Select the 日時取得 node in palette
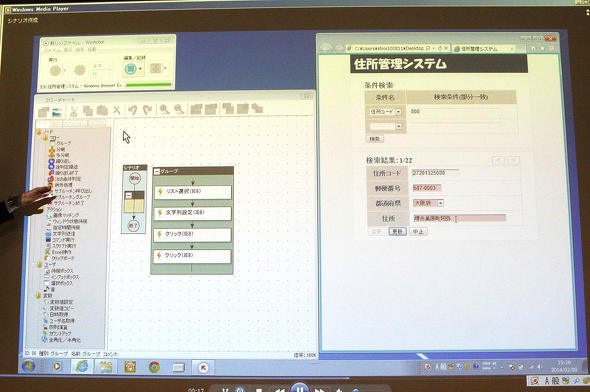Image resolution: width=590 pixels, height=392 pixels. [56, 314]
